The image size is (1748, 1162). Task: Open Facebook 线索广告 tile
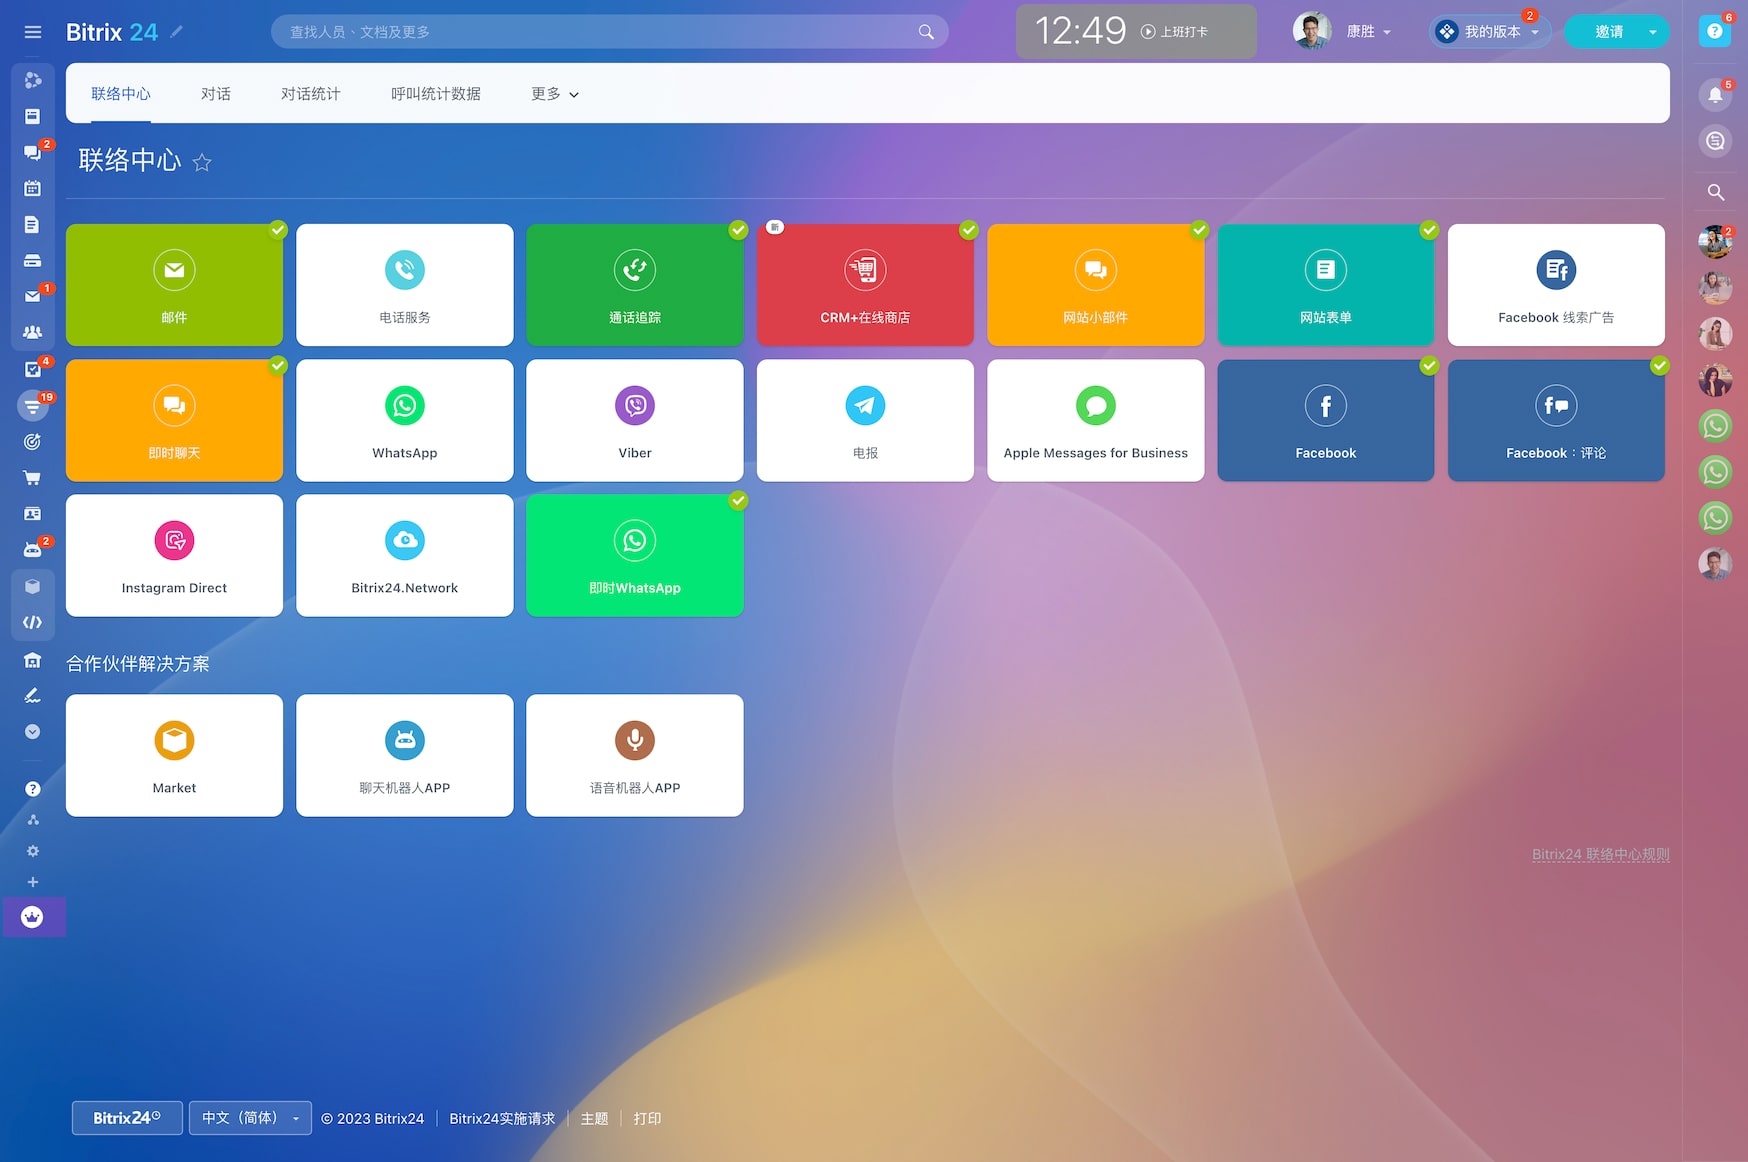(x=1556, y=285)
